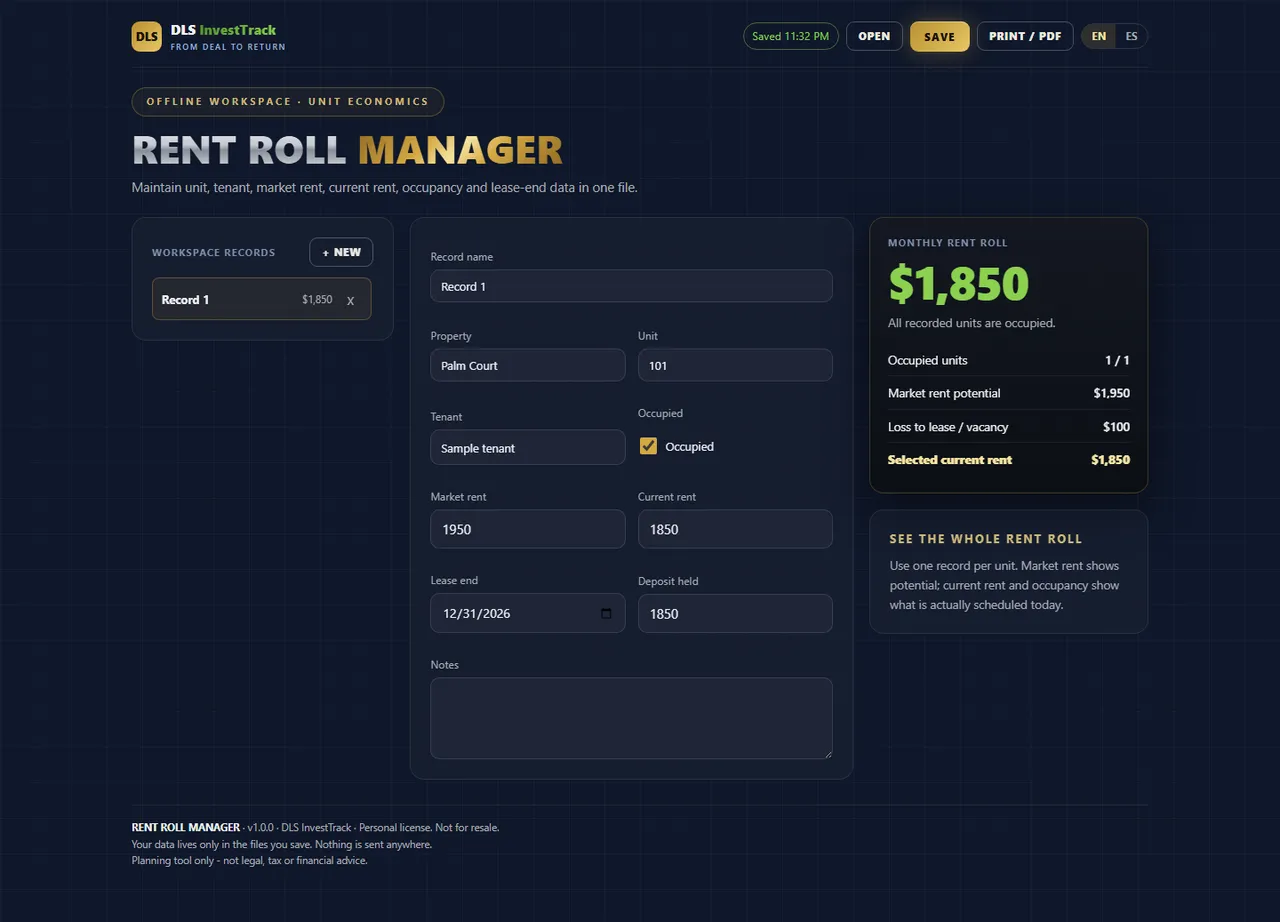Click the $1,850 amount in Record 1 row
1280x922 pixels.
pos(317,300)
